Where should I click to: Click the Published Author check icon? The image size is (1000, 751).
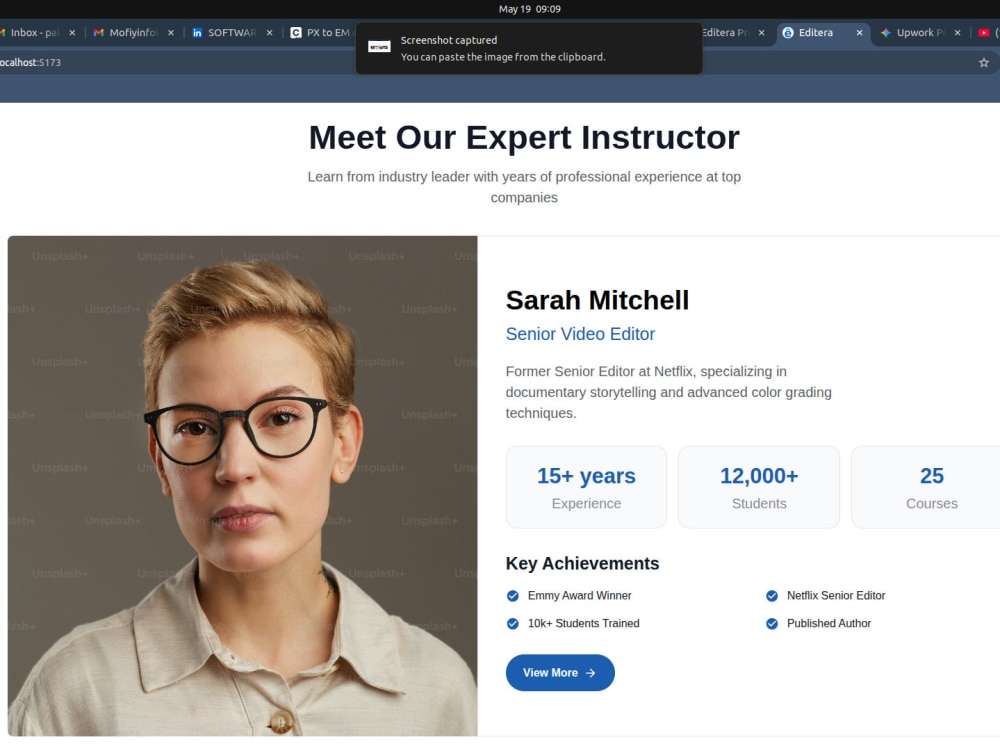click(x=772, y=623)
